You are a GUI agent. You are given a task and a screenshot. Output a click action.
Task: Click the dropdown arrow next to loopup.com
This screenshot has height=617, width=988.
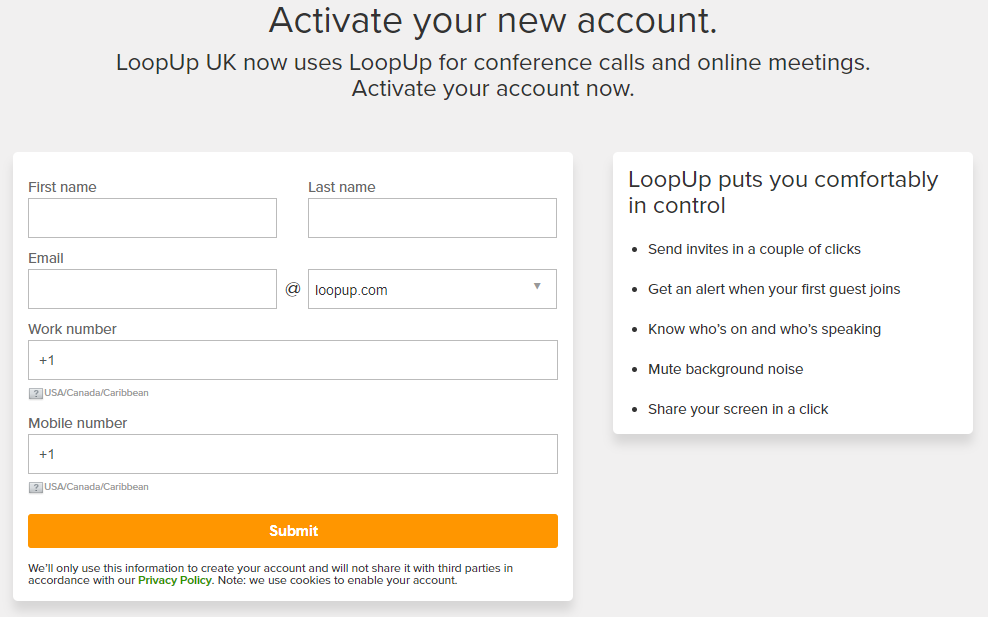[538, 288]
